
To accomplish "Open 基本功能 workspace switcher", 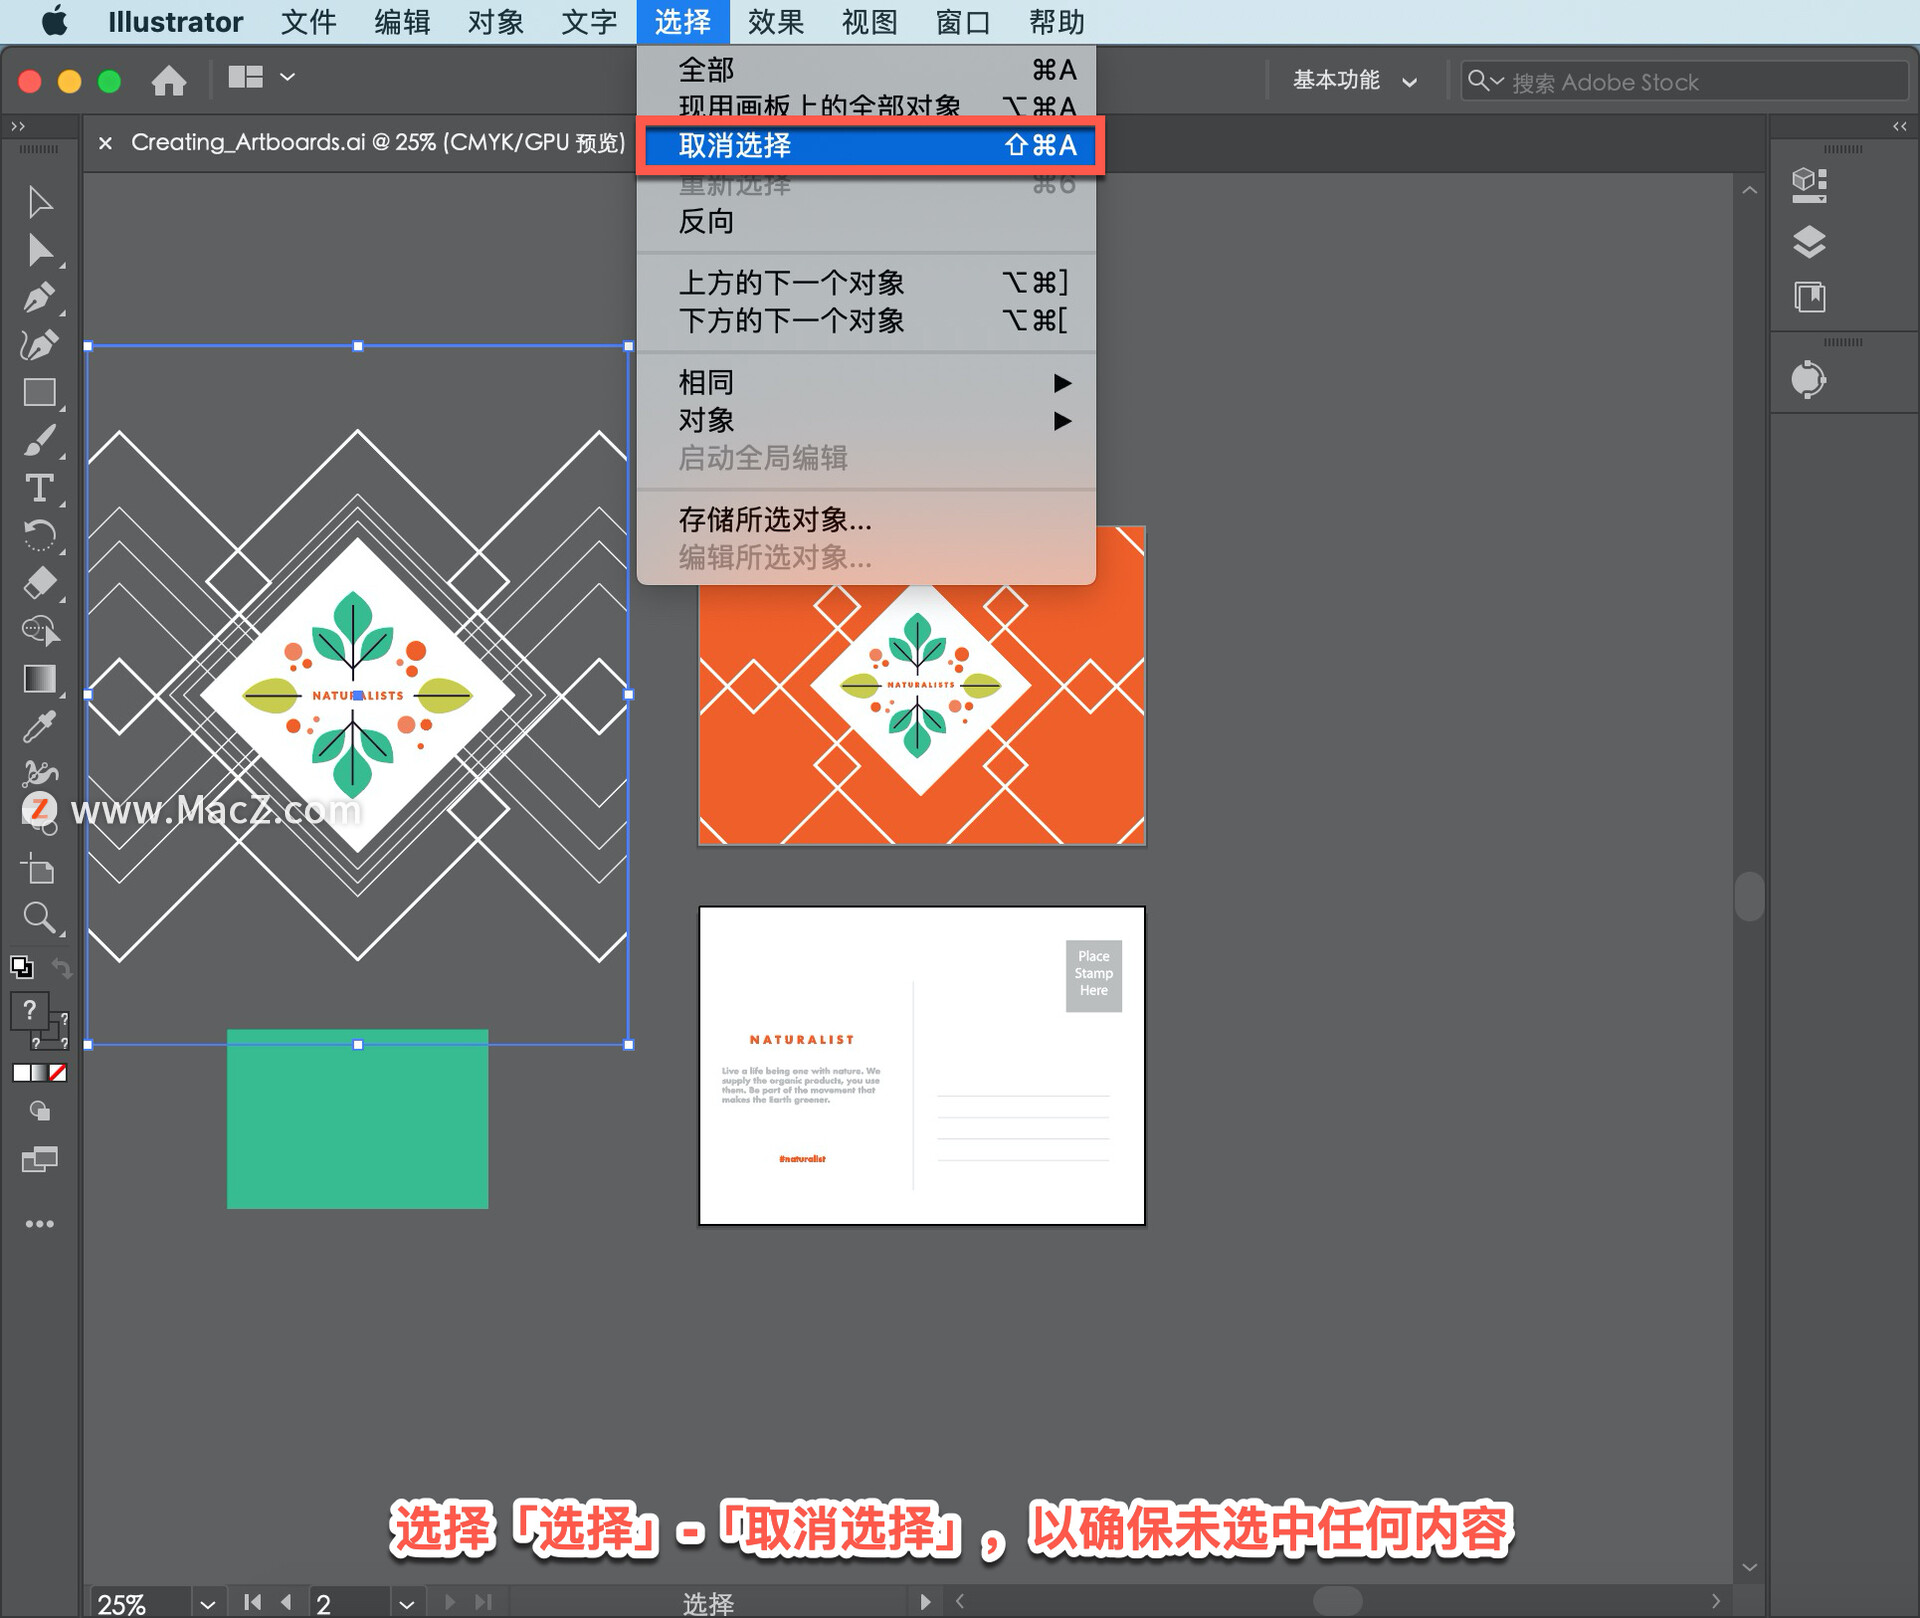I will (1355, 80).
